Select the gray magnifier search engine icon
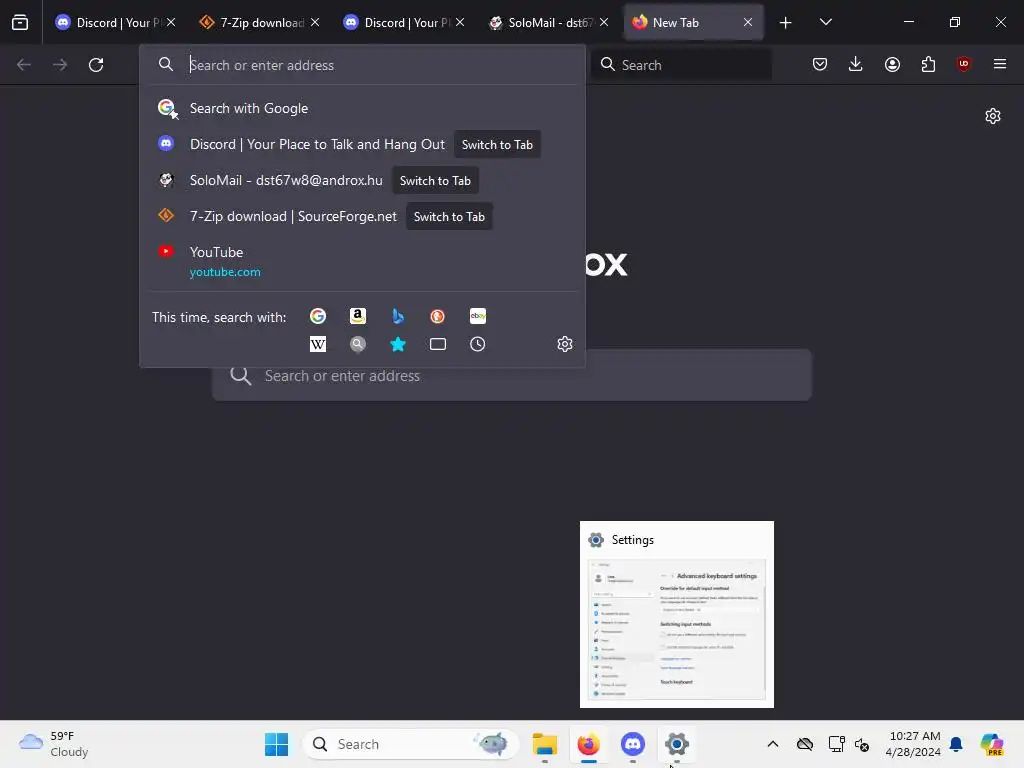 pos(358,344)
